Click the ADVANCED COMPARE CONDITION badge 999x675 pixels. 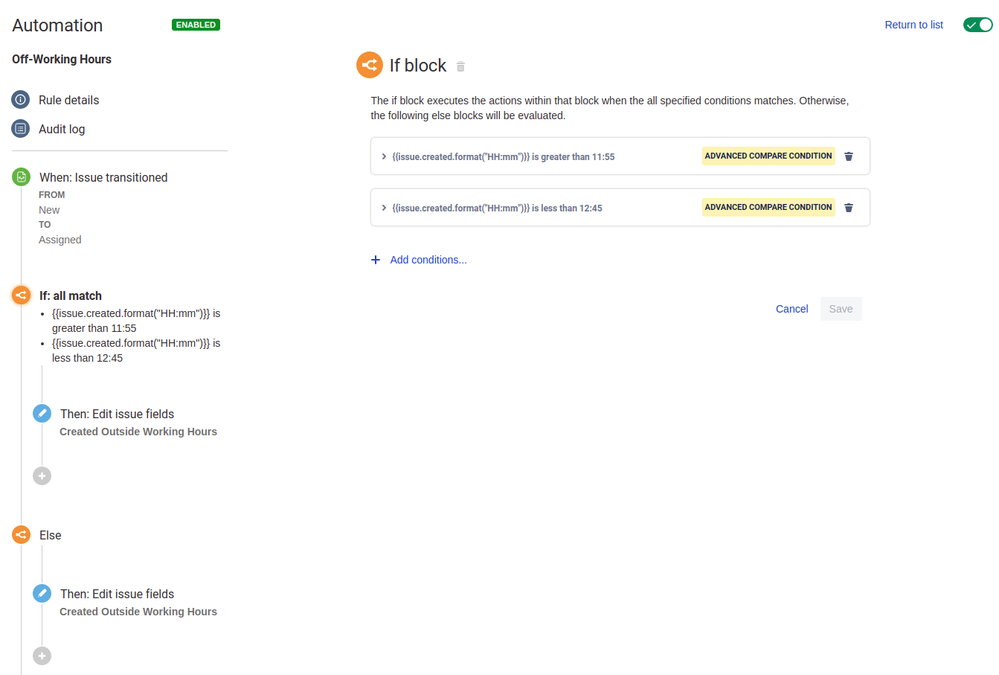[768, 156]
